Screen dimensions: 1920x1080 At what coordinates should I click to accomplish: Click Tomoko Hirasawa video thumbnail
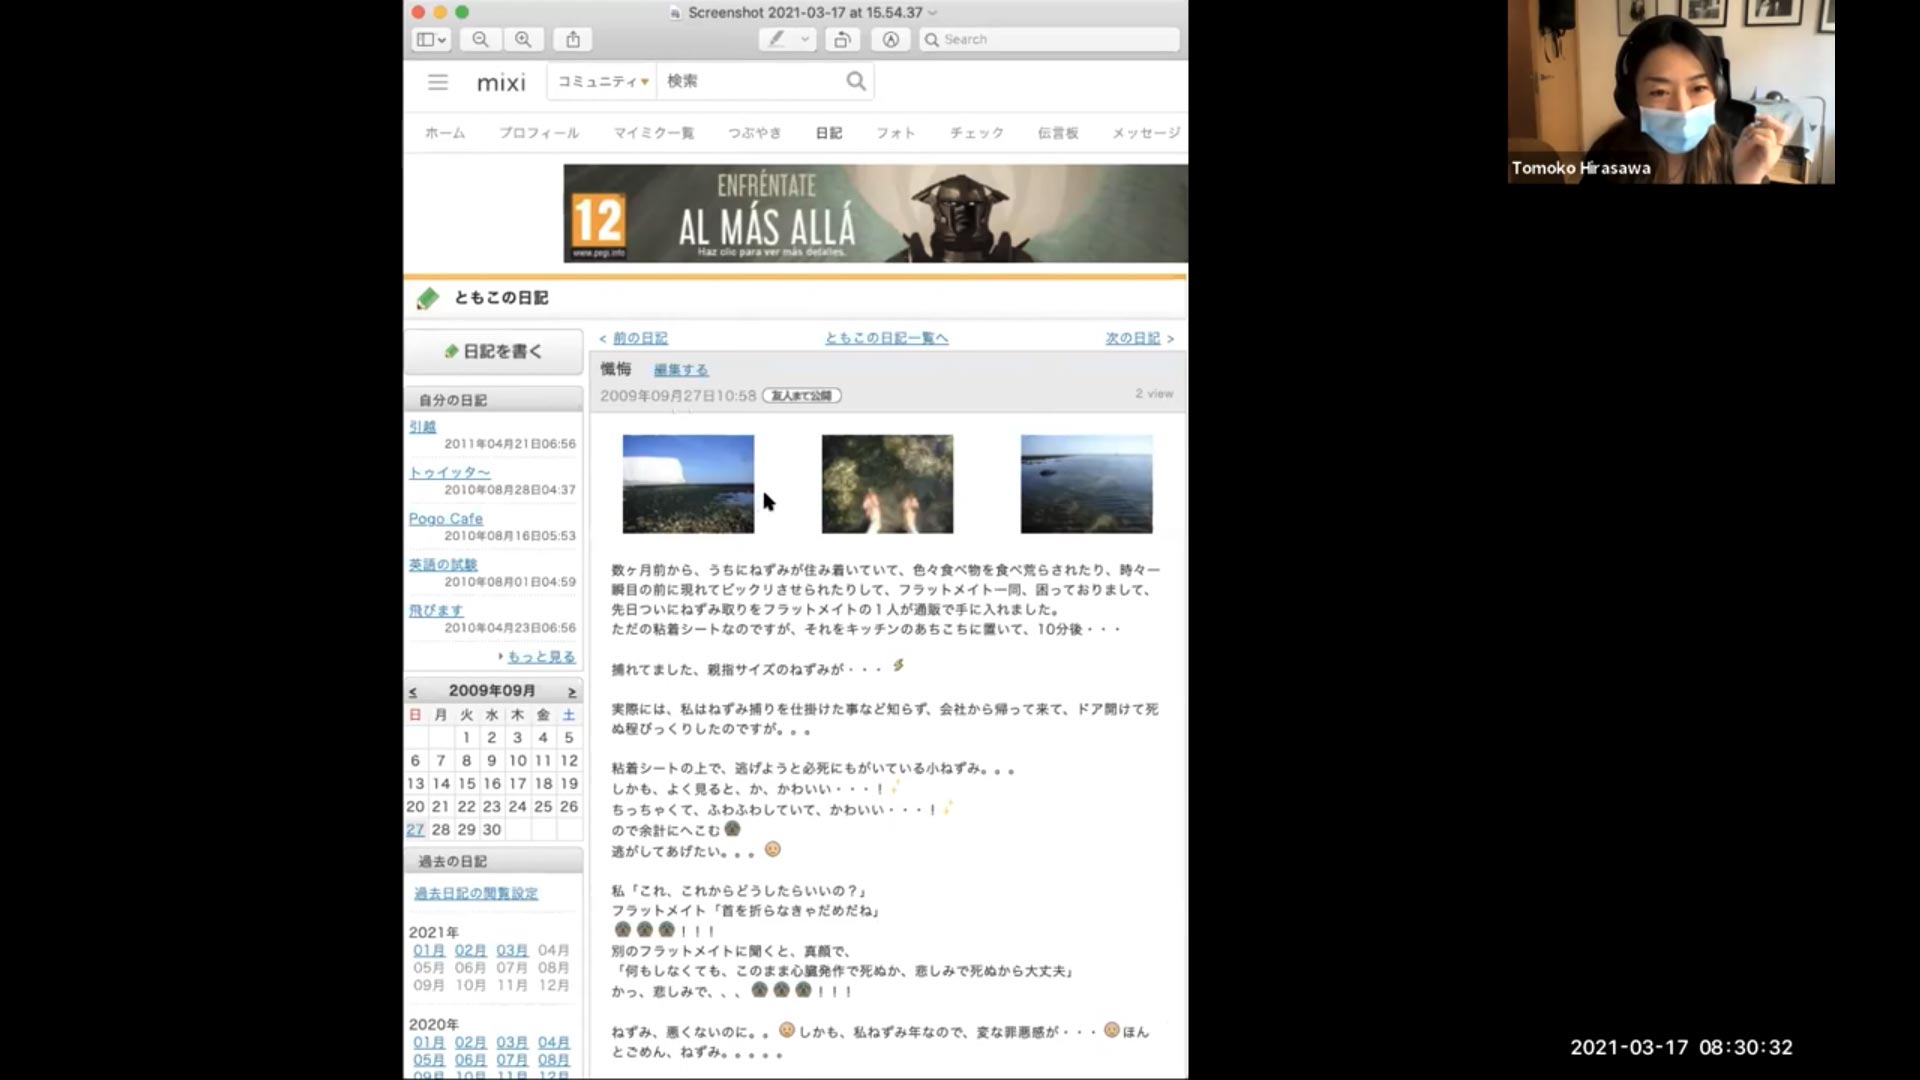1671,91
